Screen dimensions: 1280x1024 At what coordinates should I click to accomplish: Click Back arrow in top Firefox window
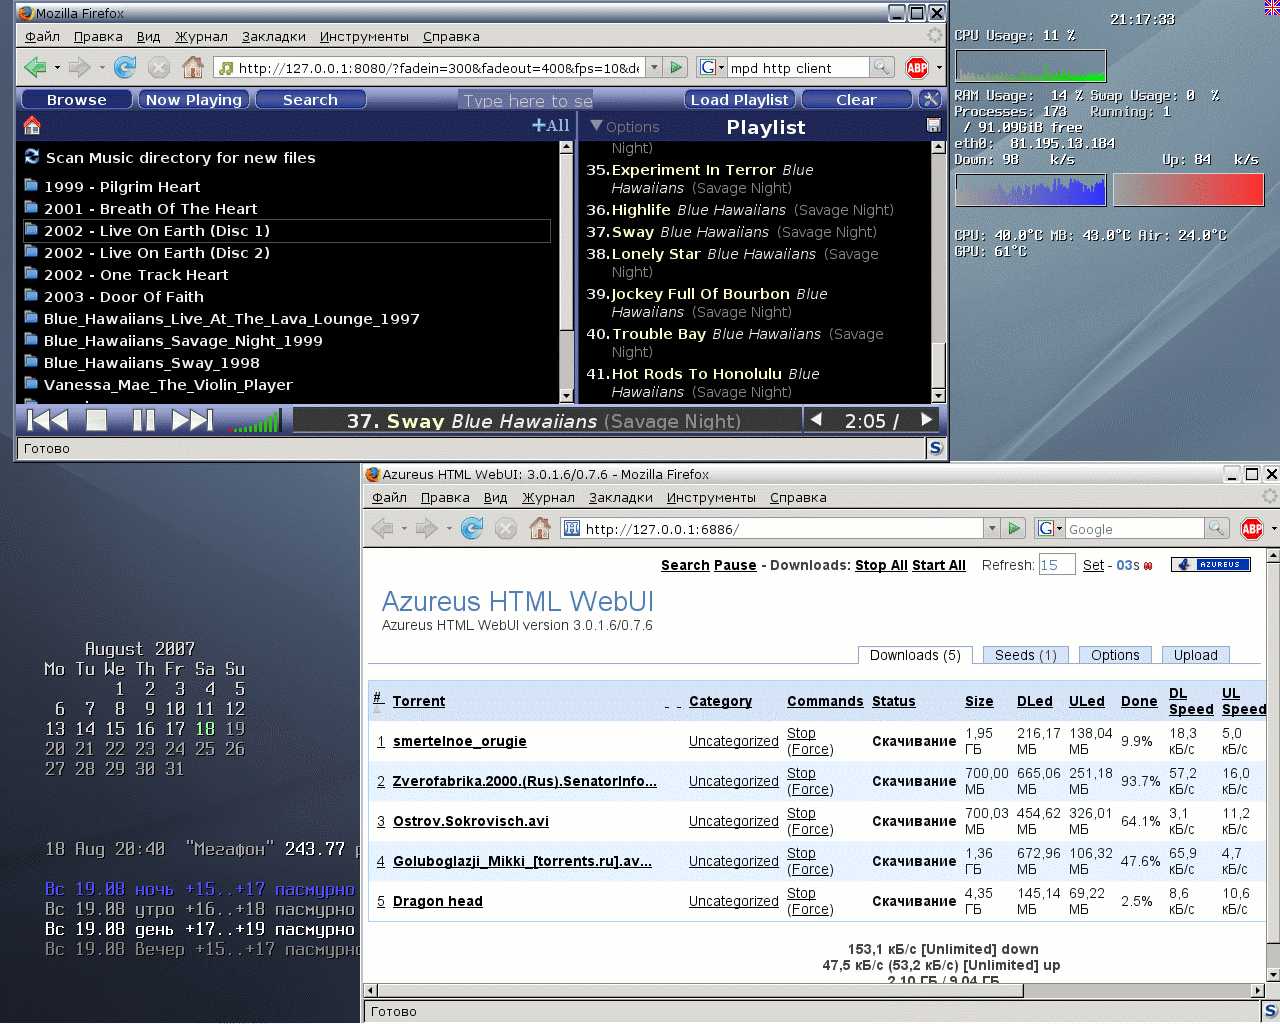pos(35,67)
